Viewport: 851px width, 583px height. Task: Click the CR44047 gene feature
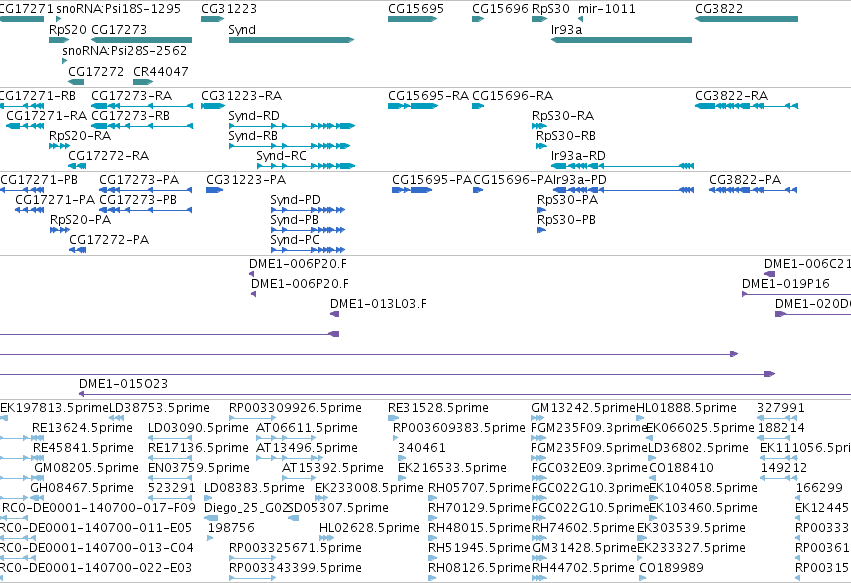143,82
